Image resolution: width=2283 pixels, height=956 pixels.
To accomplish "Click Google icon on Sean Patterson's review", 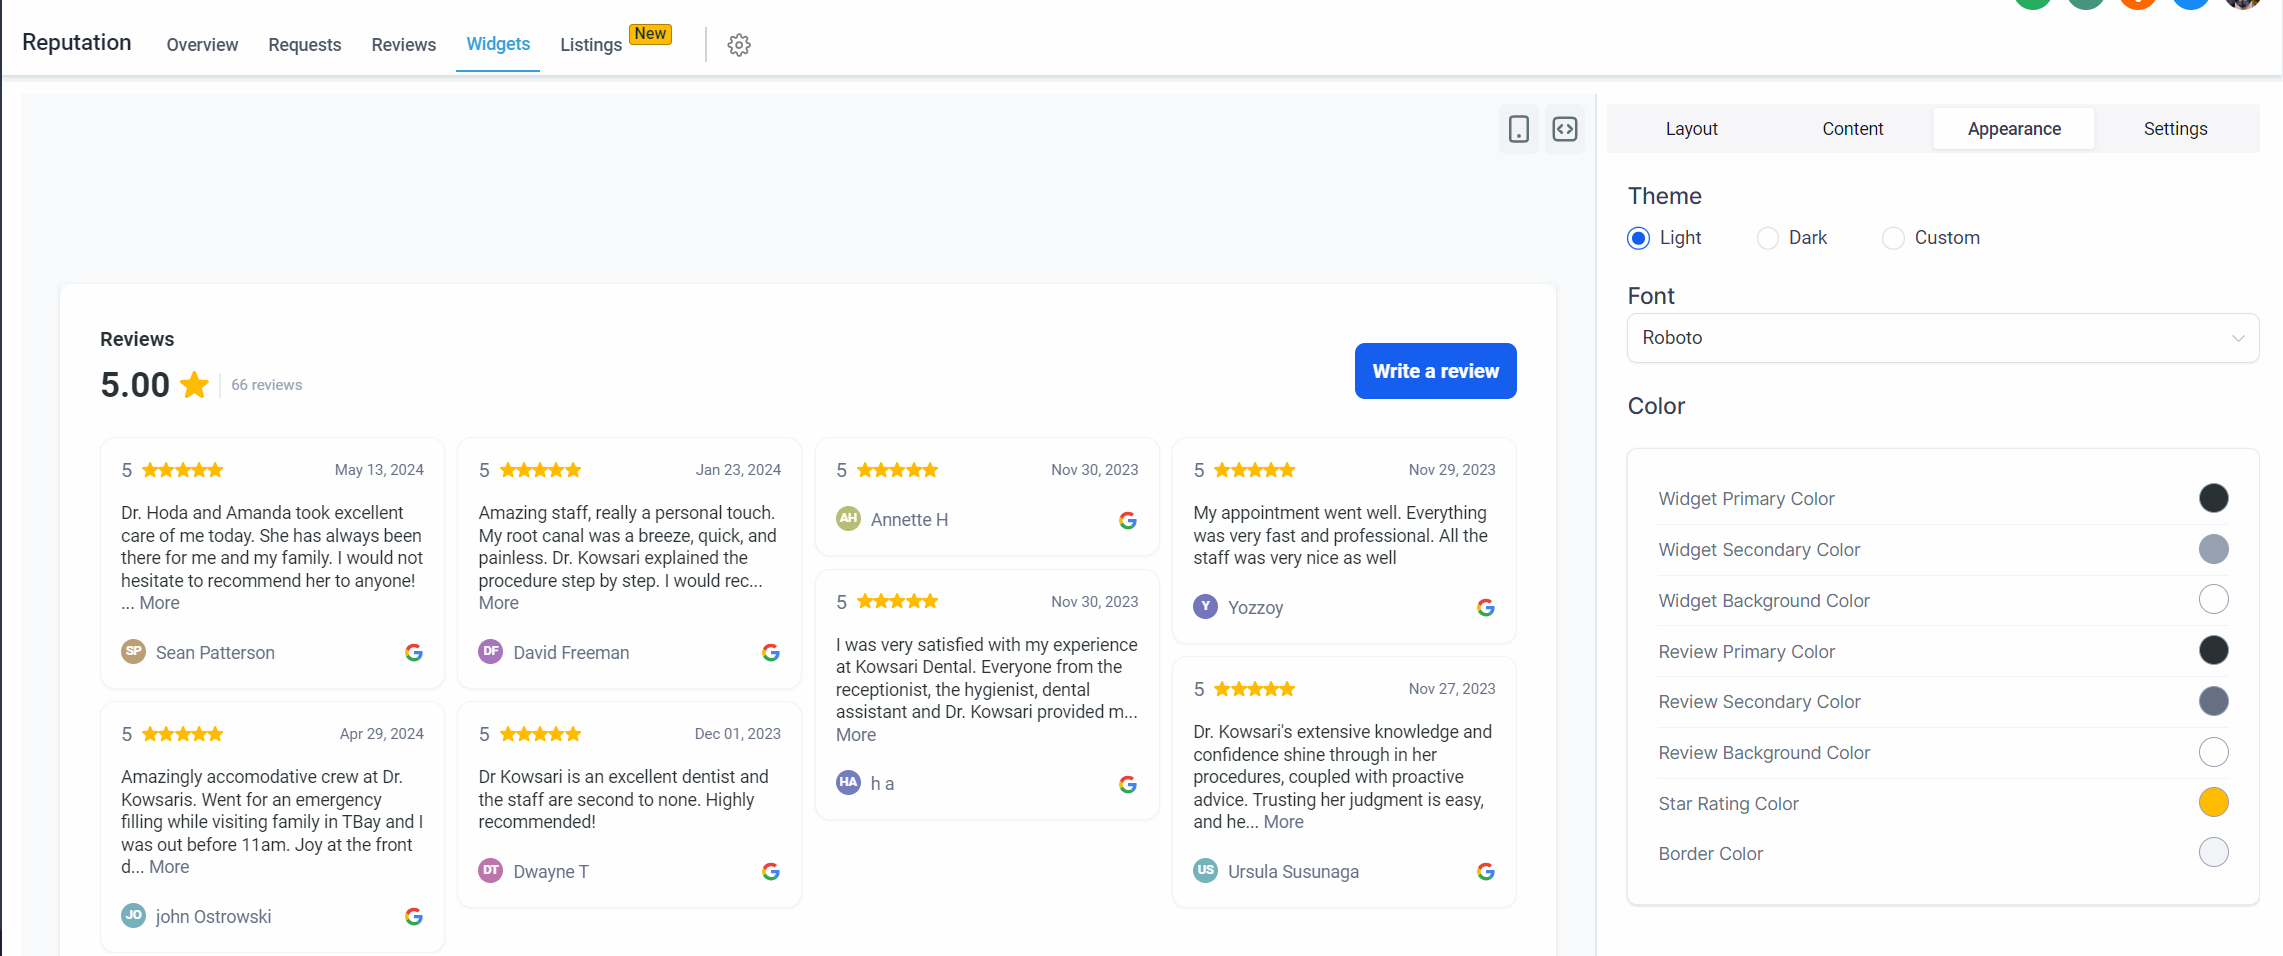I will pos(414,653).
